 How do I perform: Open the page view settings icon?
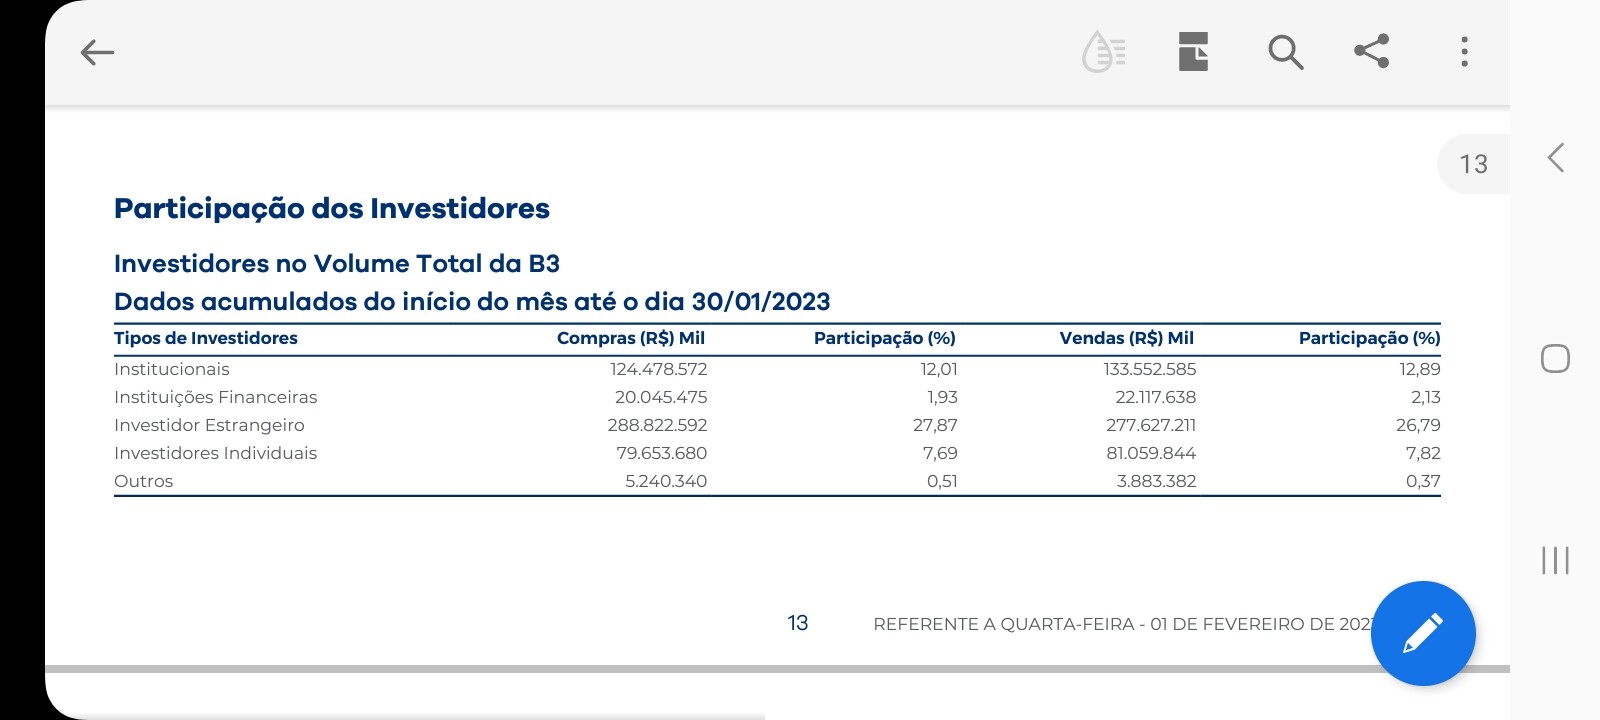tap(1193, 52)
